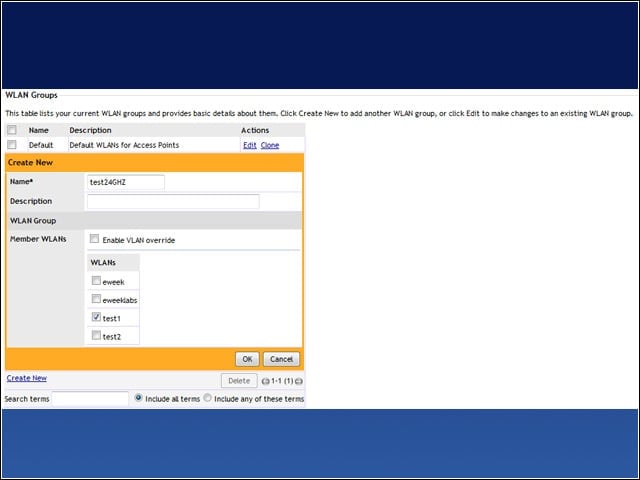Focus the Name field containing test24GHZ
This screenshot has height=480, width=640.
(x=126, y=182)
